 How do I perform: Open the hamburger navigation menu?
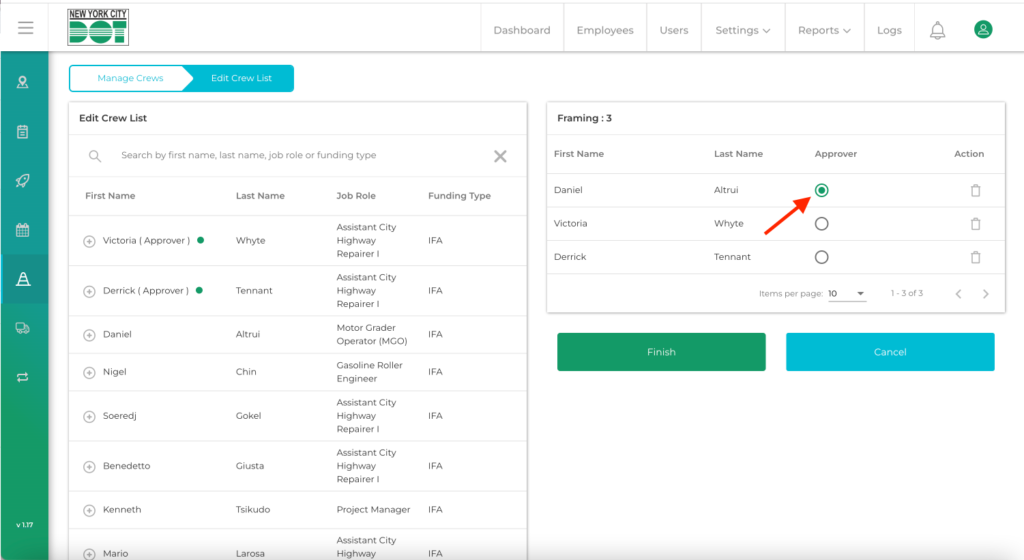click(25, 28)
